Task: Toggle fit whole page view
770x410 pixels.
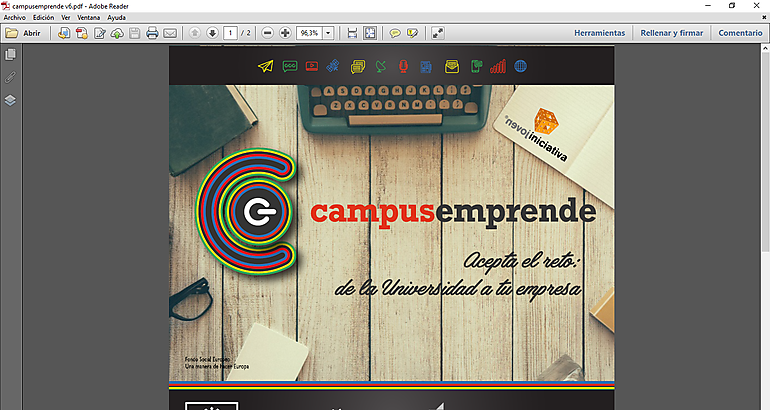Action: (x=369, y=33)
